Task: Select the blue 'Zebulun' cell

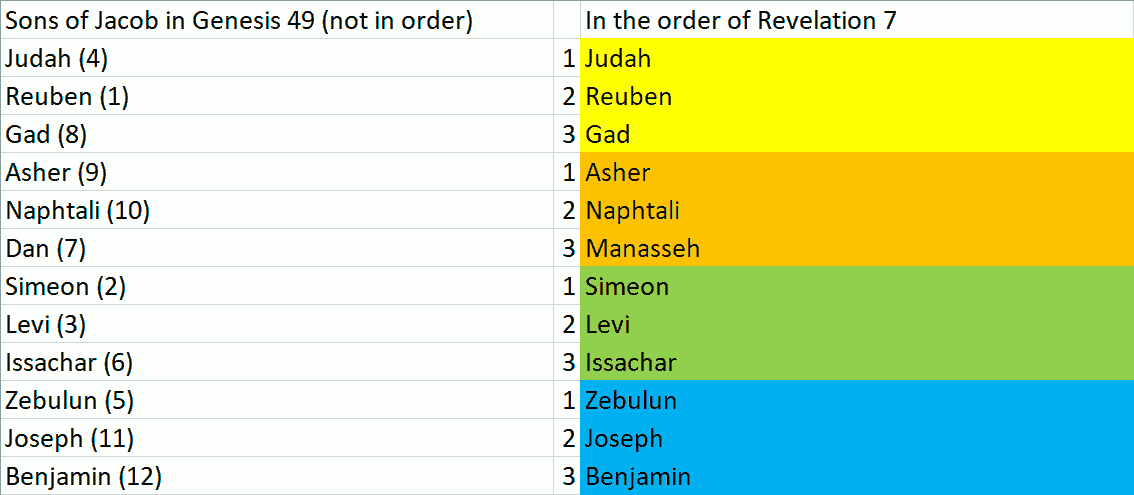Action: (631, 401)
